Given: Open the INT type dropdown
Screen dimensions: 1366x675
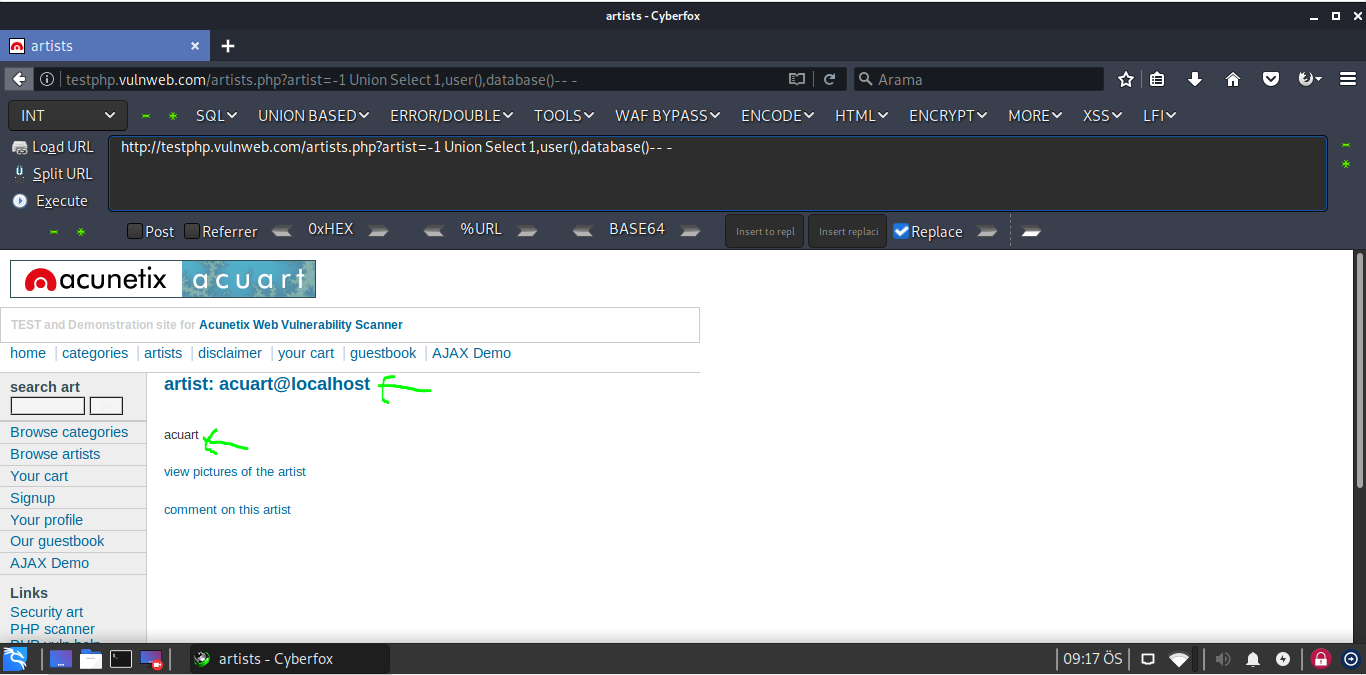Looking at the screenshot, I should pos(68,116).
